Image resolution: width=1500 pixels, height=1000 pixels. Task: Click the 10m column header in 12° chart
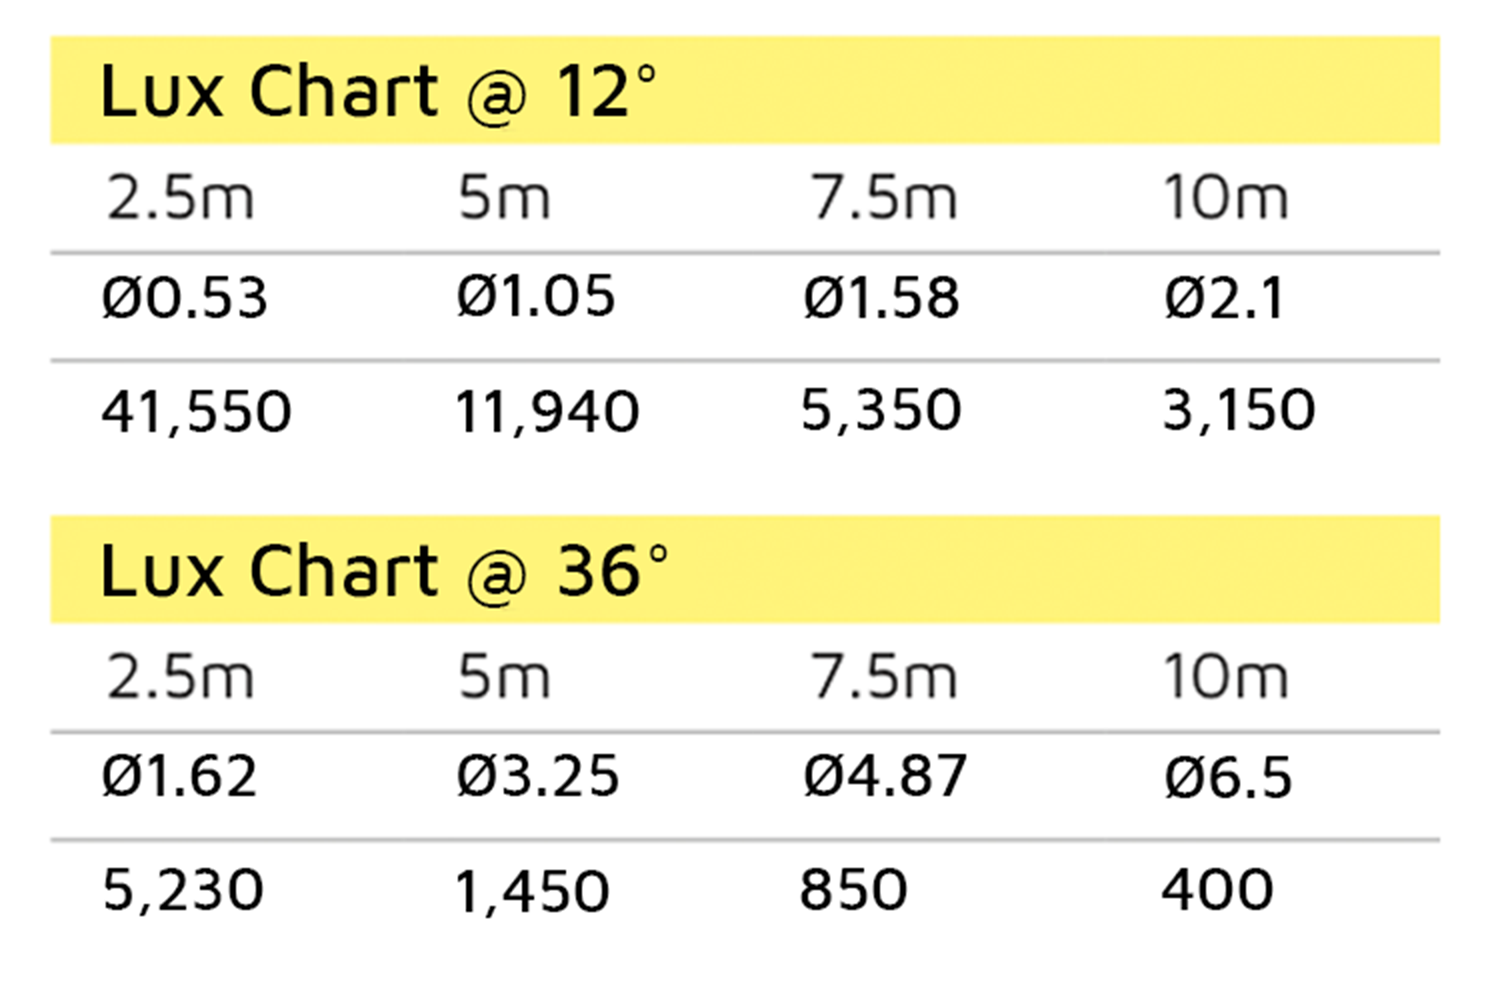[x=1226, y=198]
